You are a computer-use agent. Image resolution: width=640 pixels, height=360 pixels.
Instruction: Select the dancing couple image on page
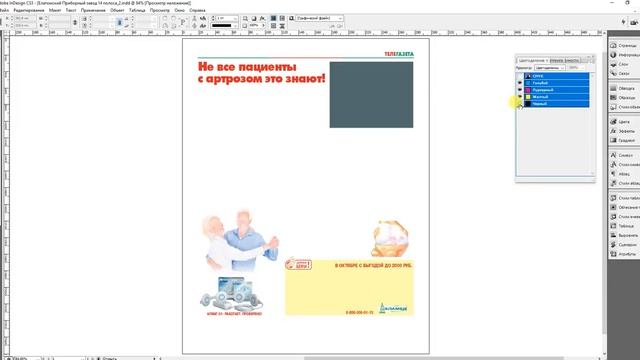[x=241, y=241]
